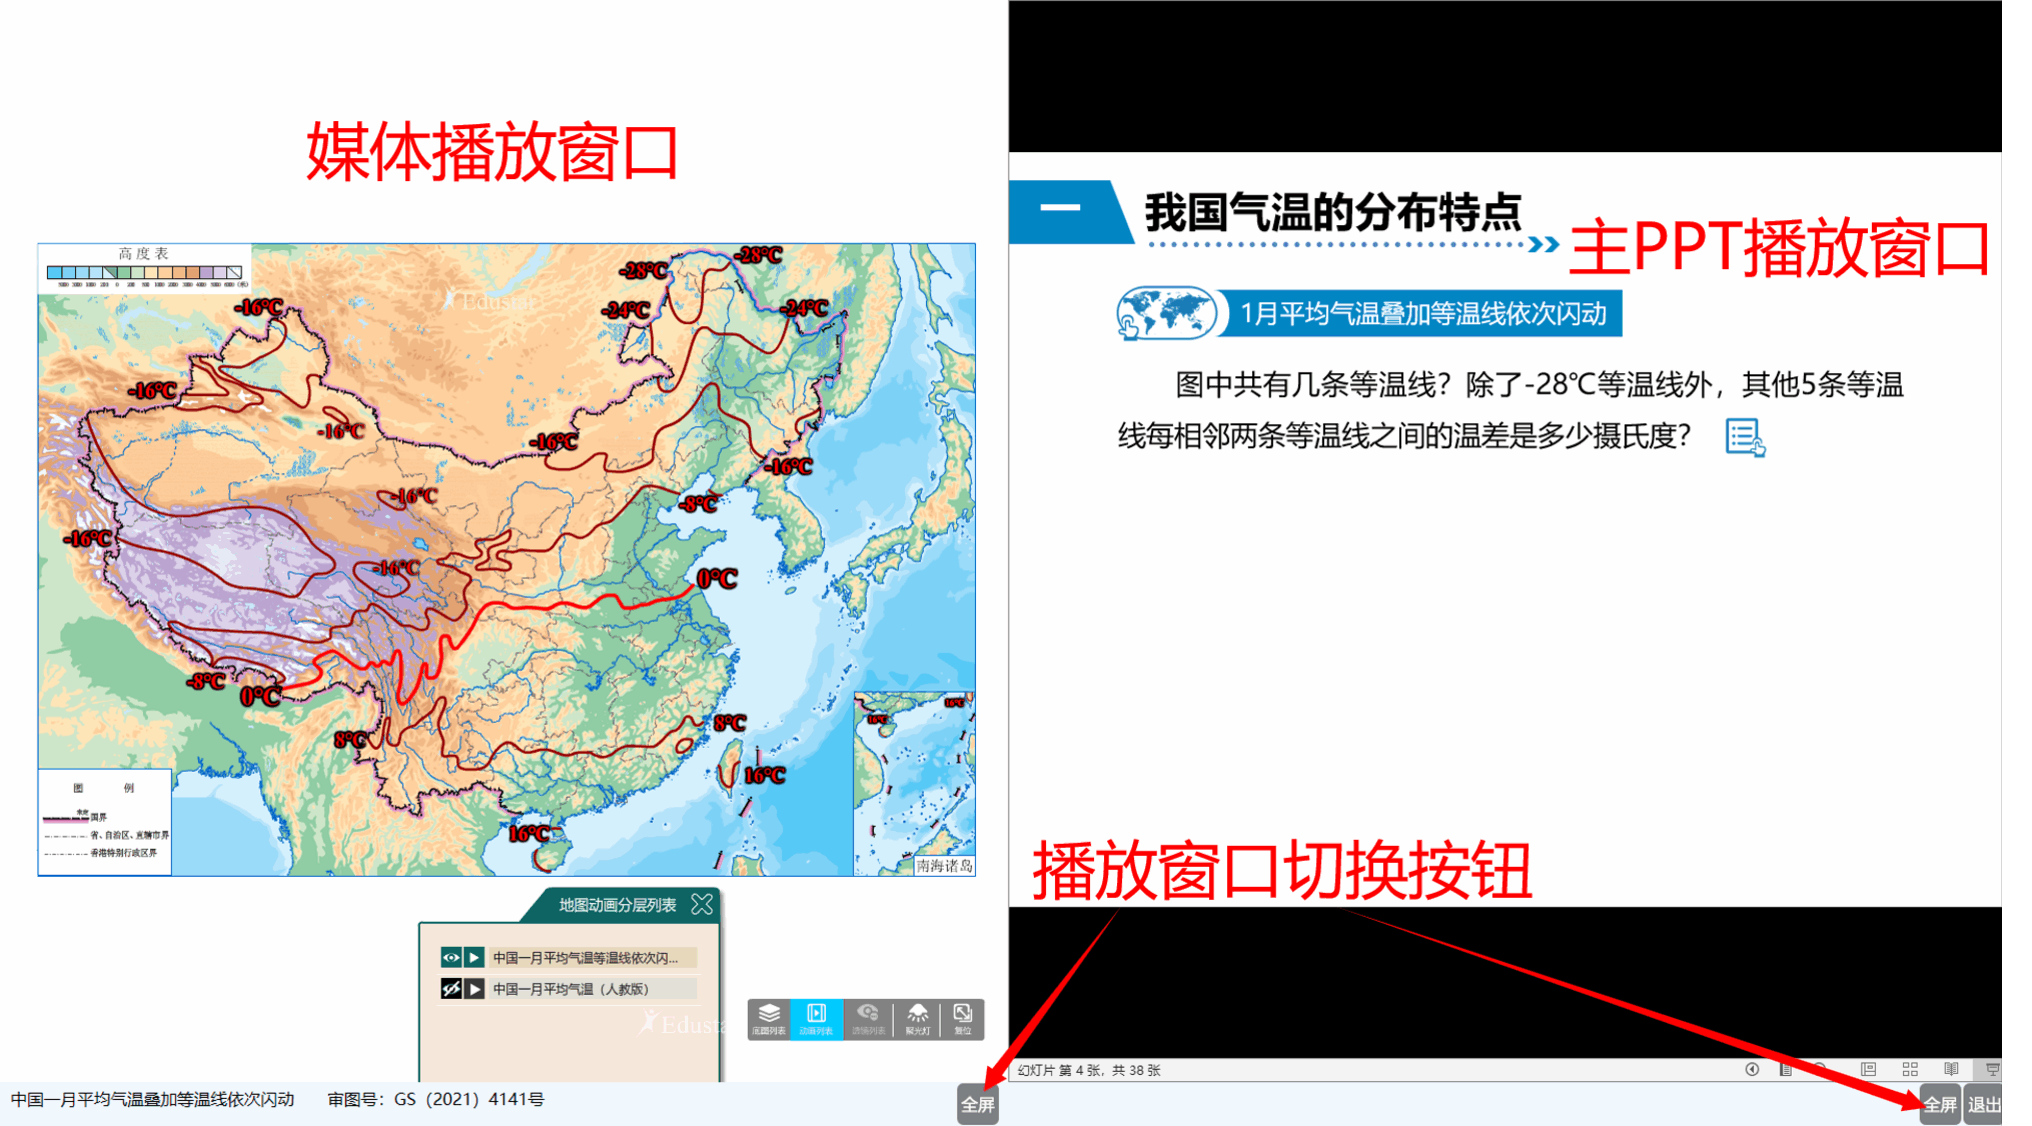Play the 等温线依次闪动 animation layer
Image resolution: width=2032 pixels, height=1126 pixels.
(x=475, y=958)
